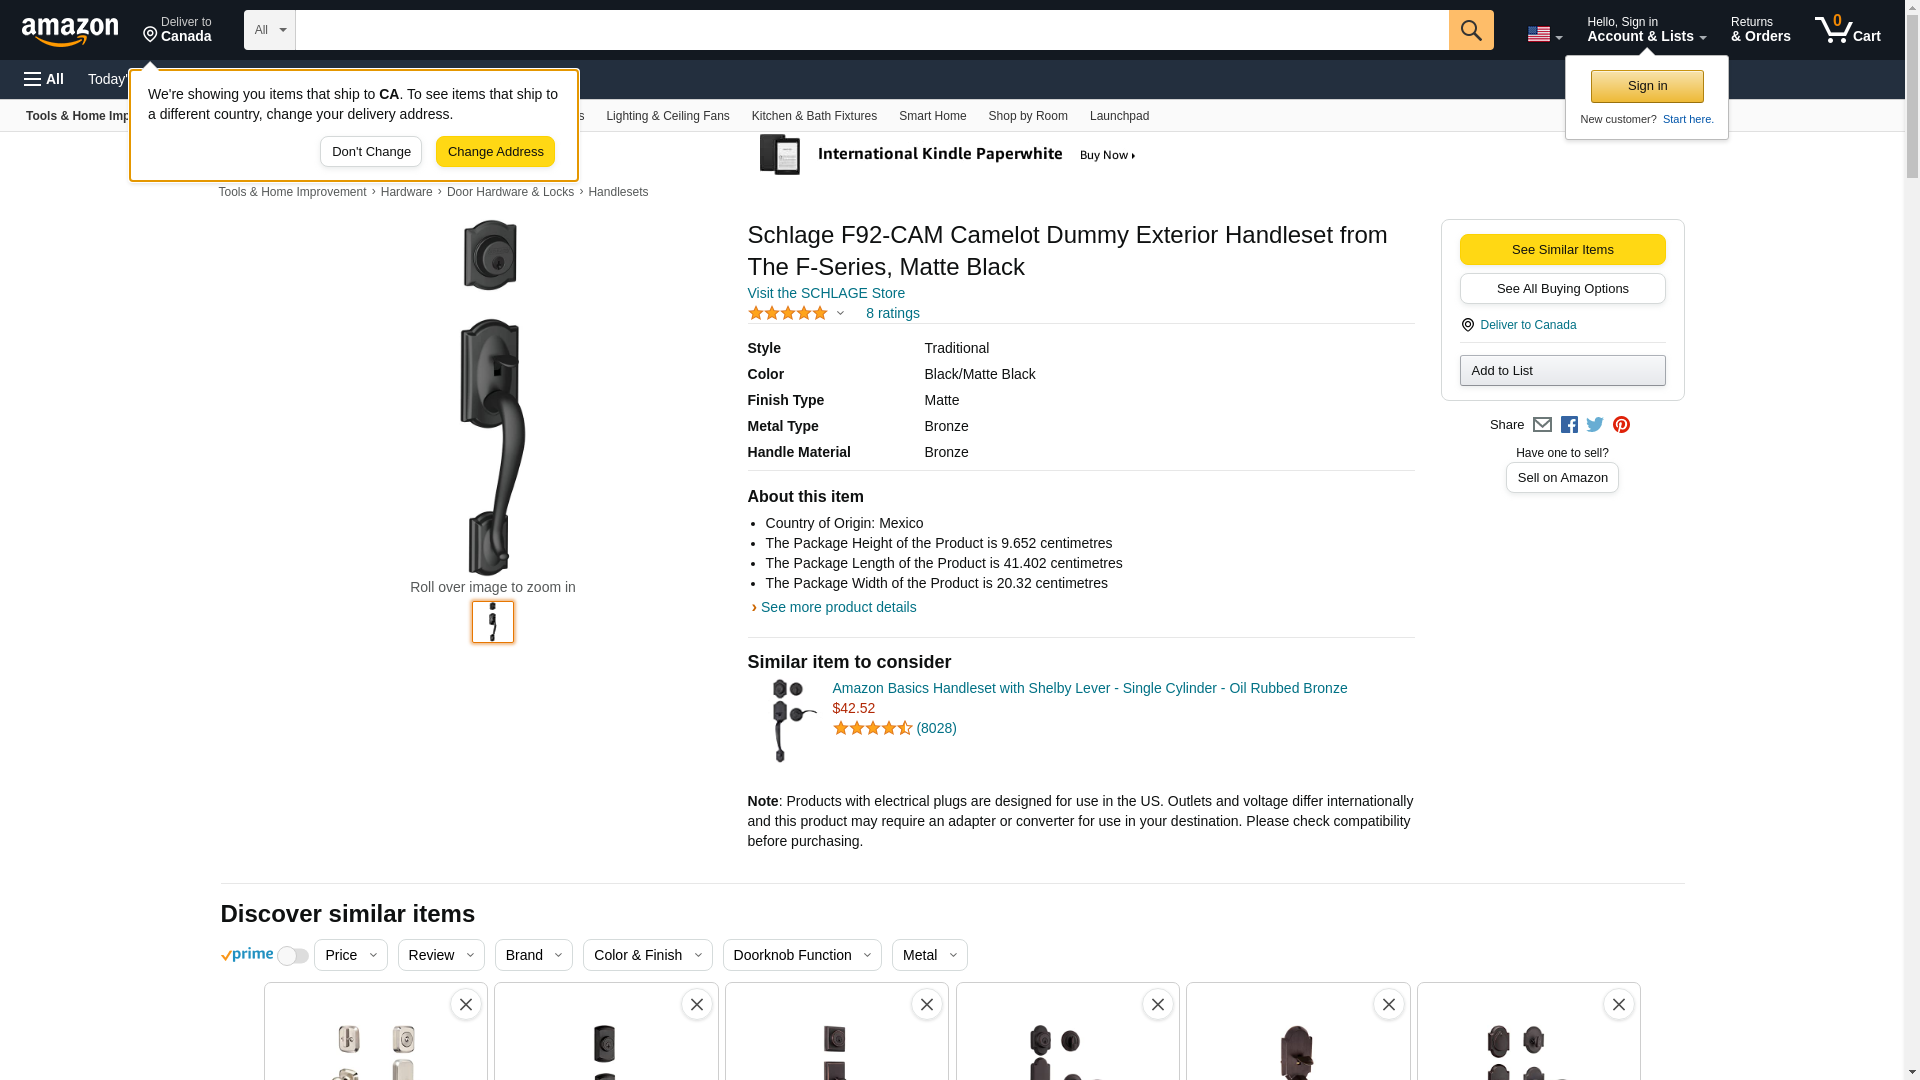This screenshot has height=1080, width=1920.
Task: Share product on Twitter
Action: tap(1595, 425)
